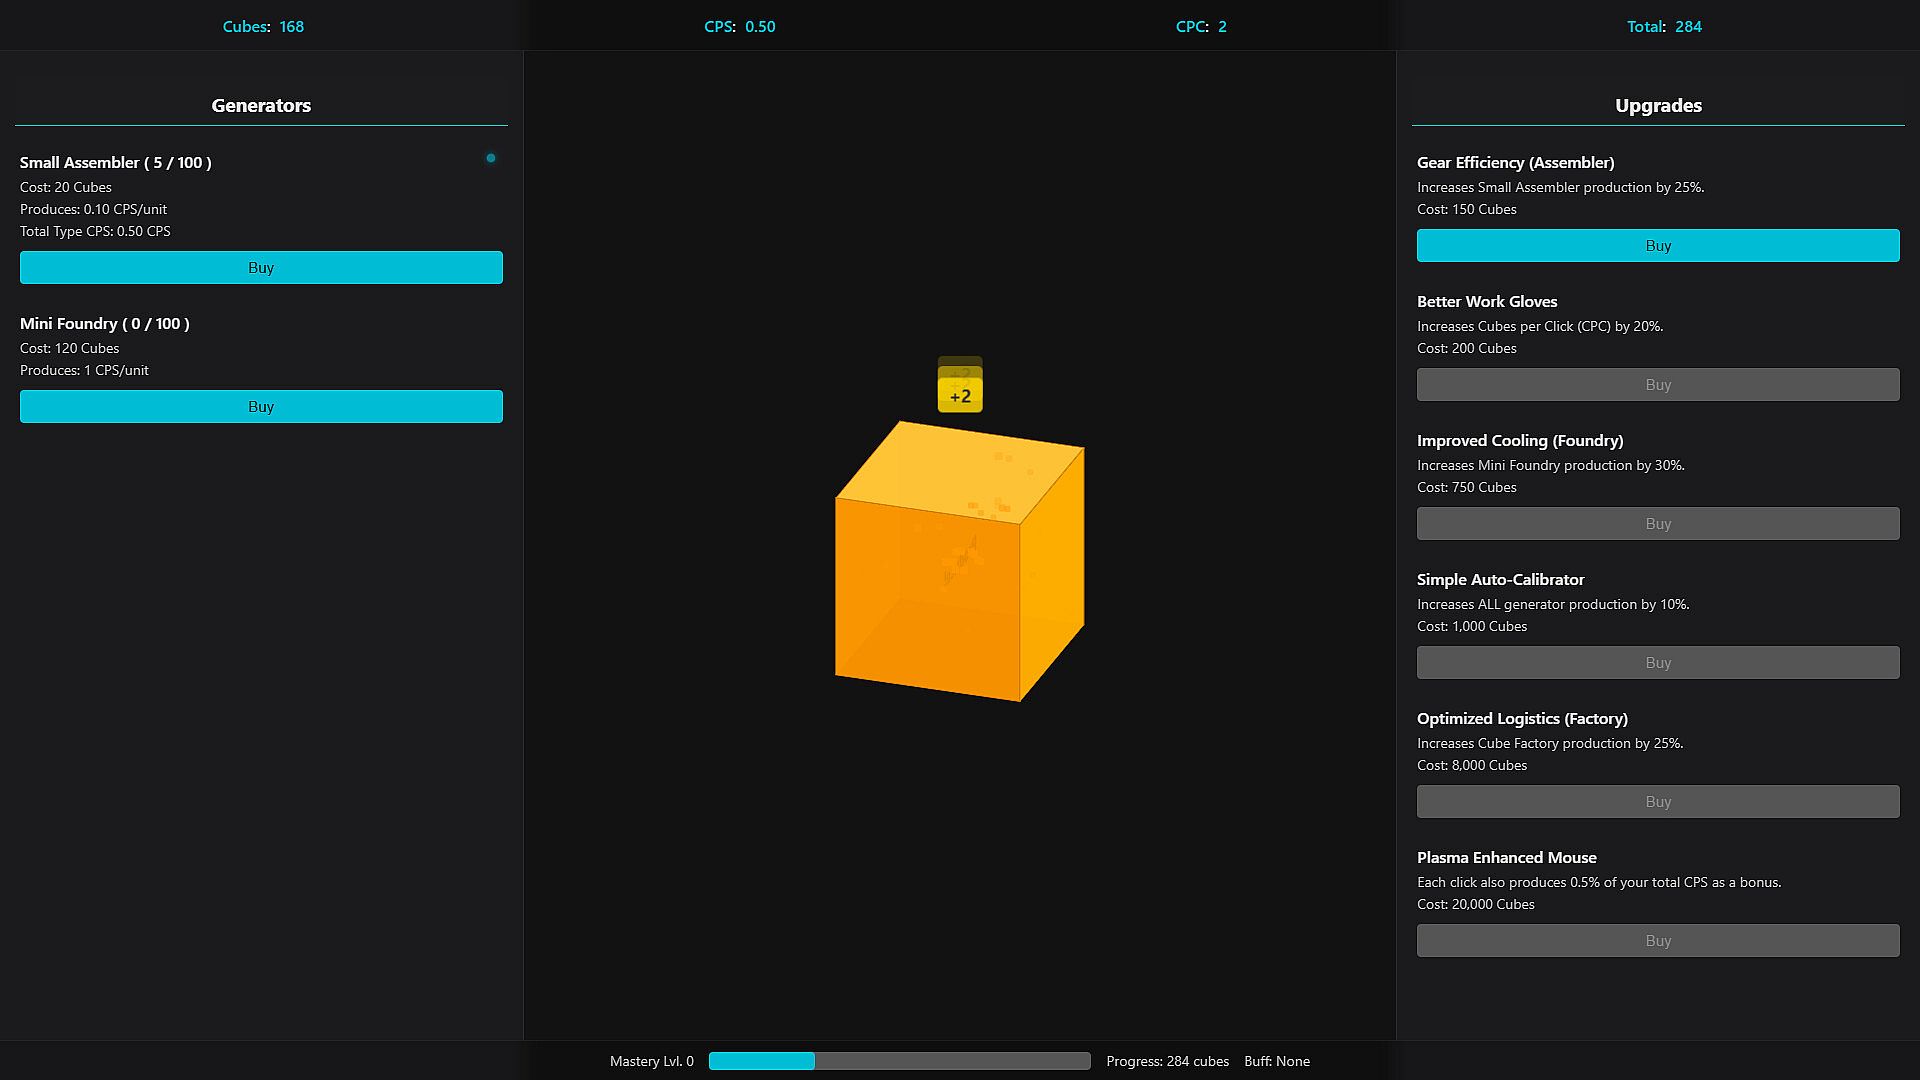Click the CPC stat display
This screenshot has width=1920, height=1080.
click(x=1200, y=27)
